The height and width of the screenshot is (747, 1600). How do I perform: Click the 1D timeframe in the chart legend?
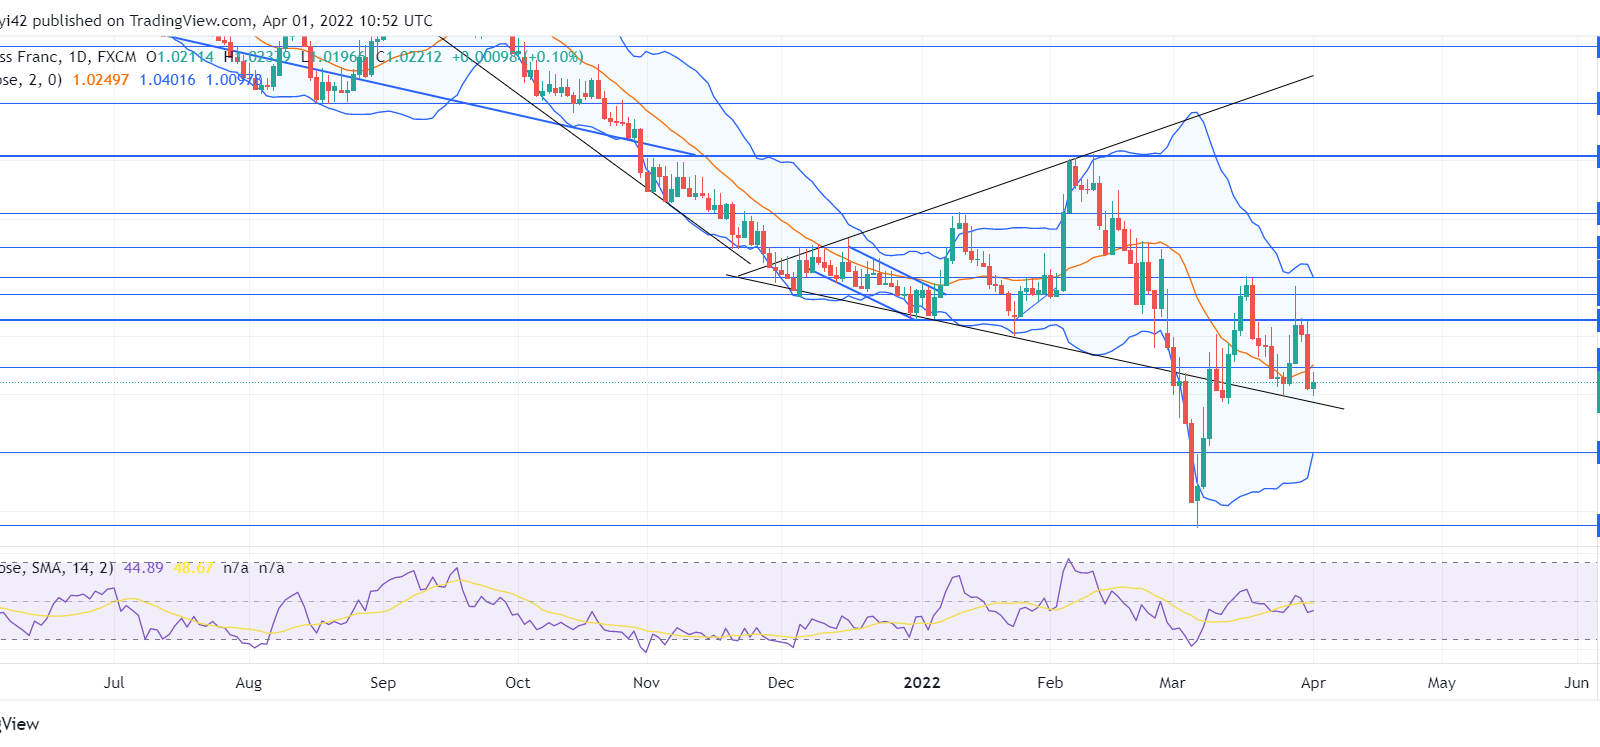click(79, 57)
